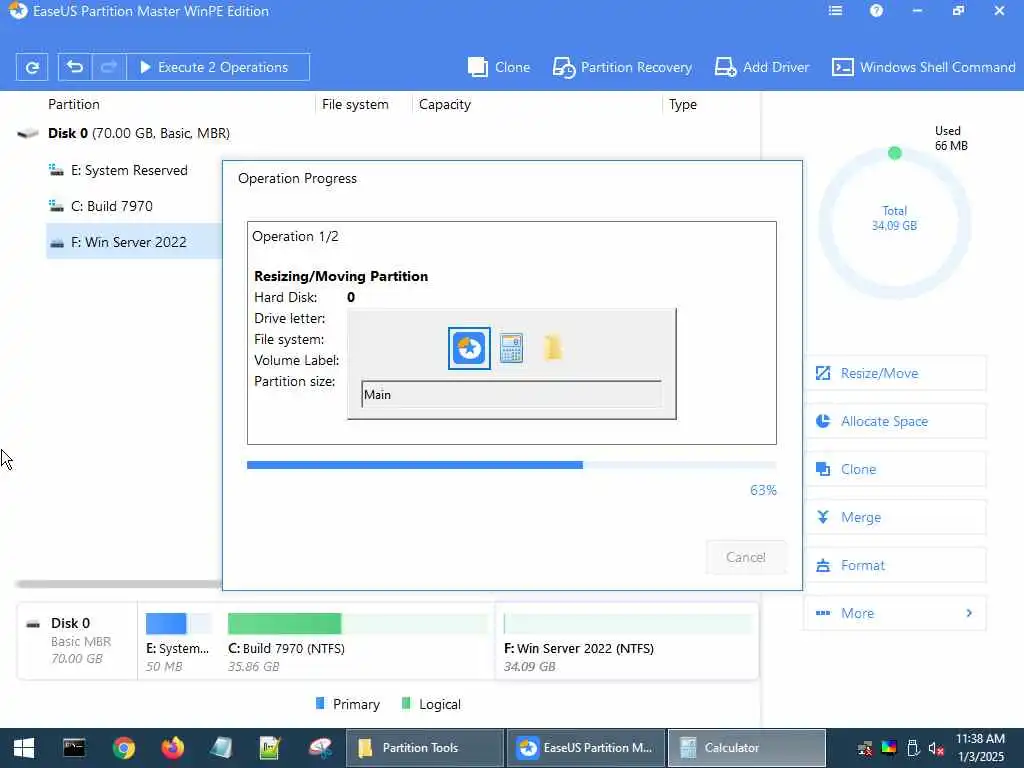Click C: Build 7970 block in disk map
1024x768 pixels.
point(357,642)
